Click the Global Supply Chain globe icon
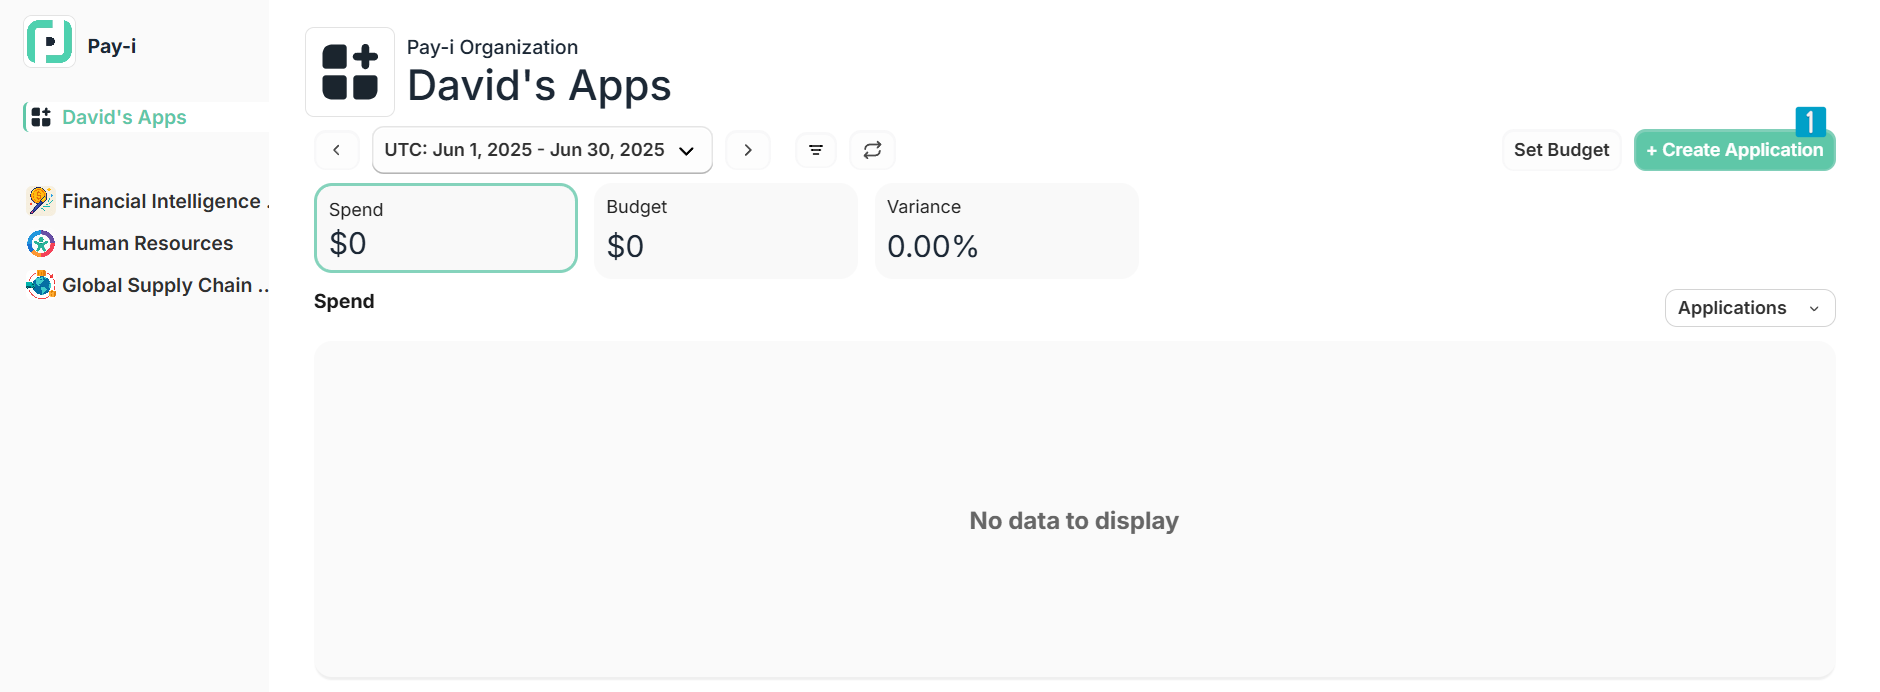The height and width of the screenshot is (692, 1880). pos(41,285)
